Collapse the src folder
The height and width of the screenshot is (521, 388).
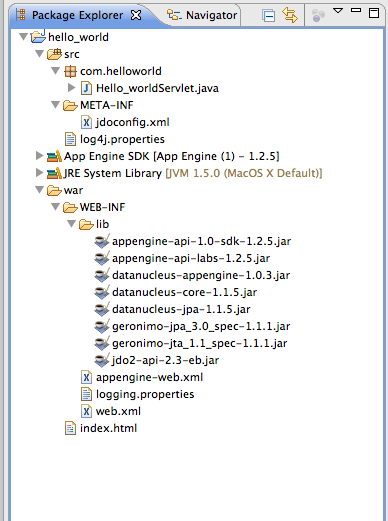click(39, 53)
